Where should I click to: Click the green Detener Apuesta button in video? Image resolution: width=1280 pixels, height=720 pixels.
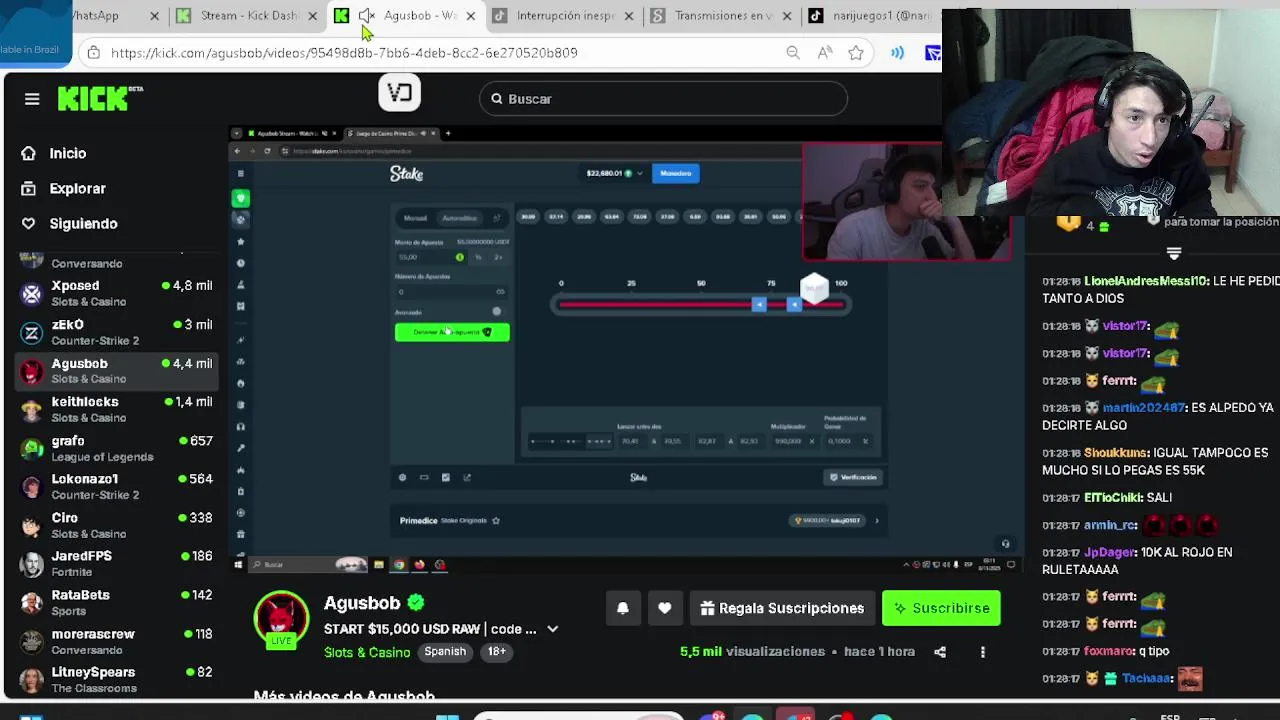(x=452, y=332)
